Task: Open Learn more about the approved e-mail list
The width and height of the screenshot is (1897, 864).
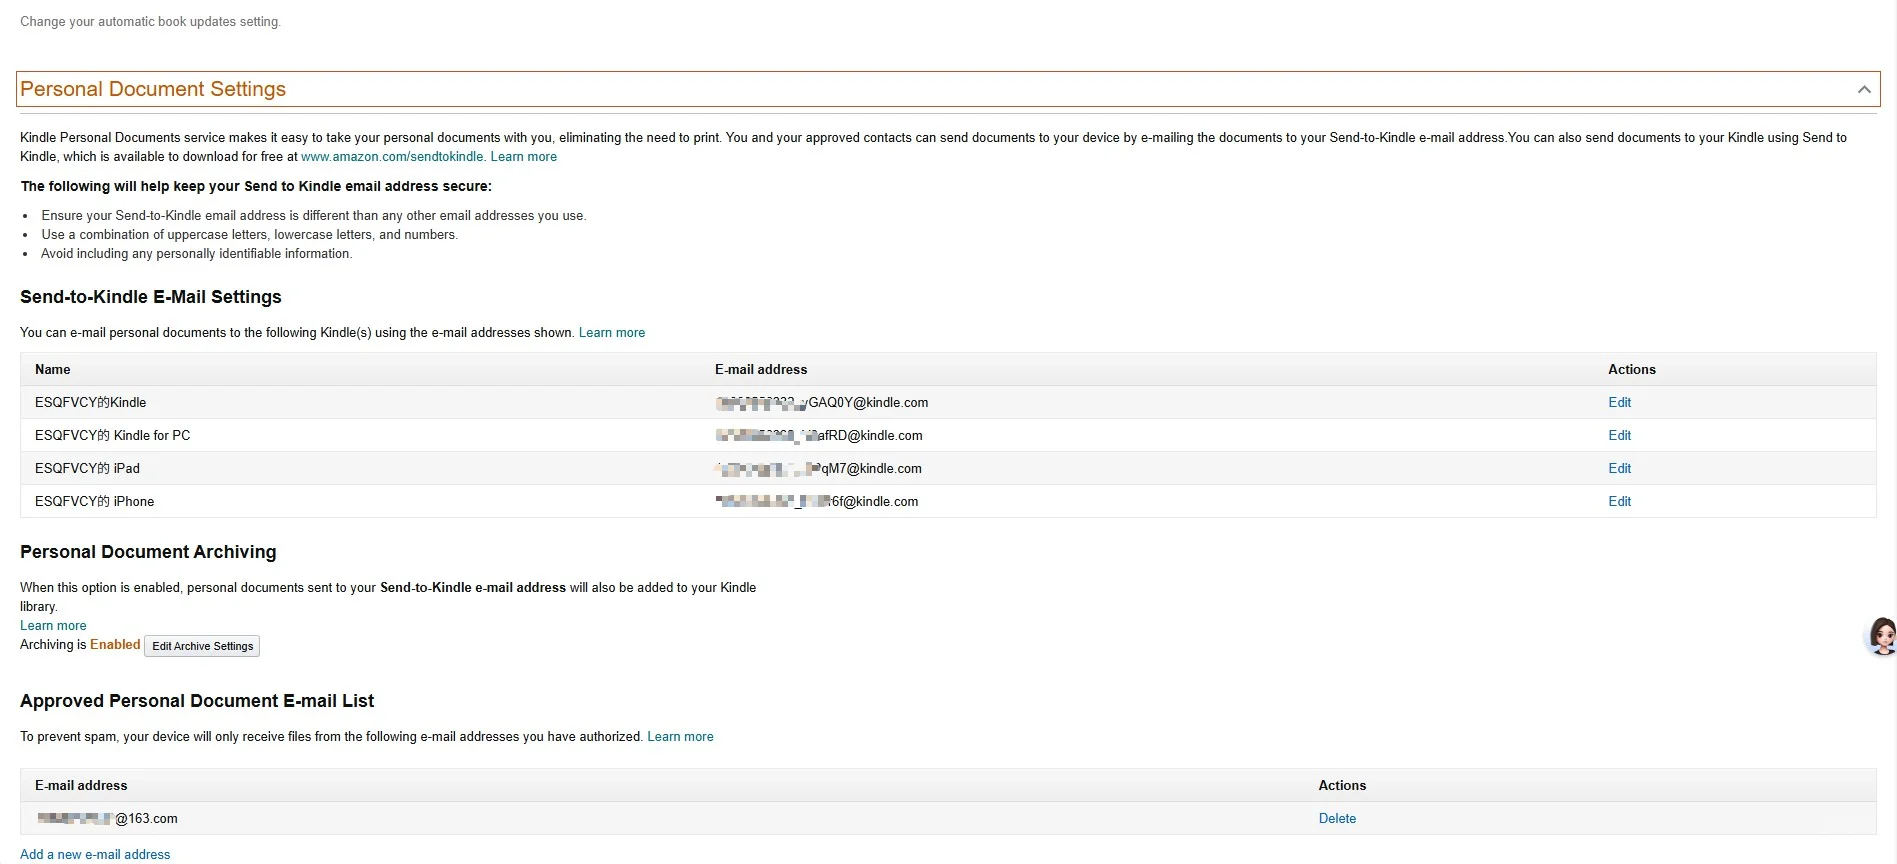Action: (680, 736)
